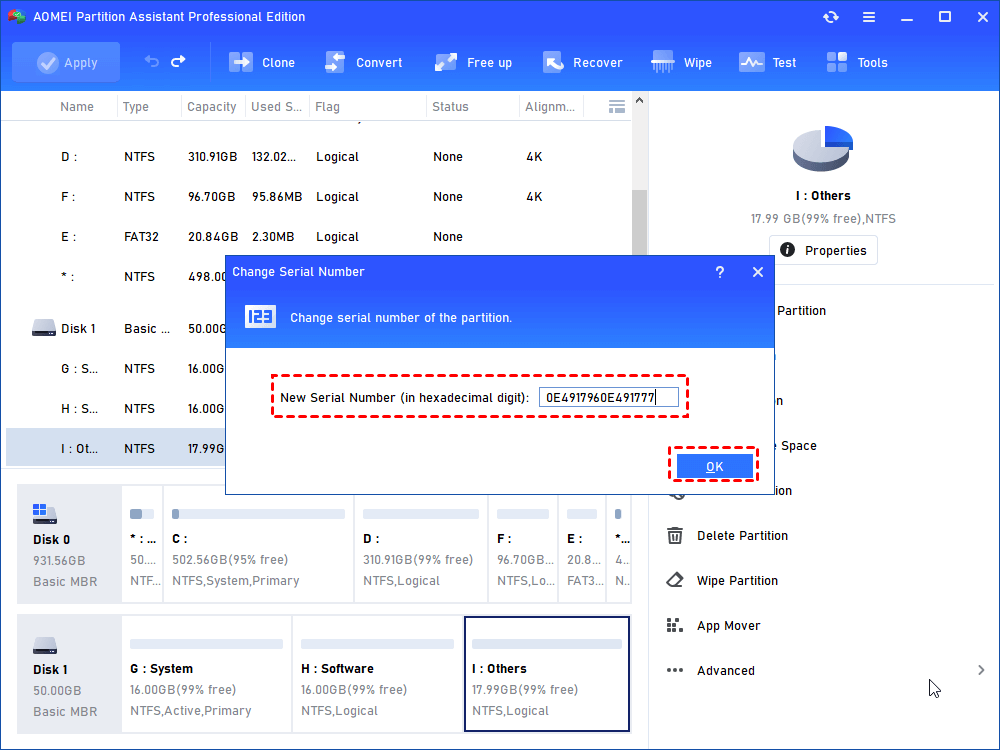This screenshot has width=1000, height=750.
Task: Click the pie chart partition icon
Action: point(823,148)
